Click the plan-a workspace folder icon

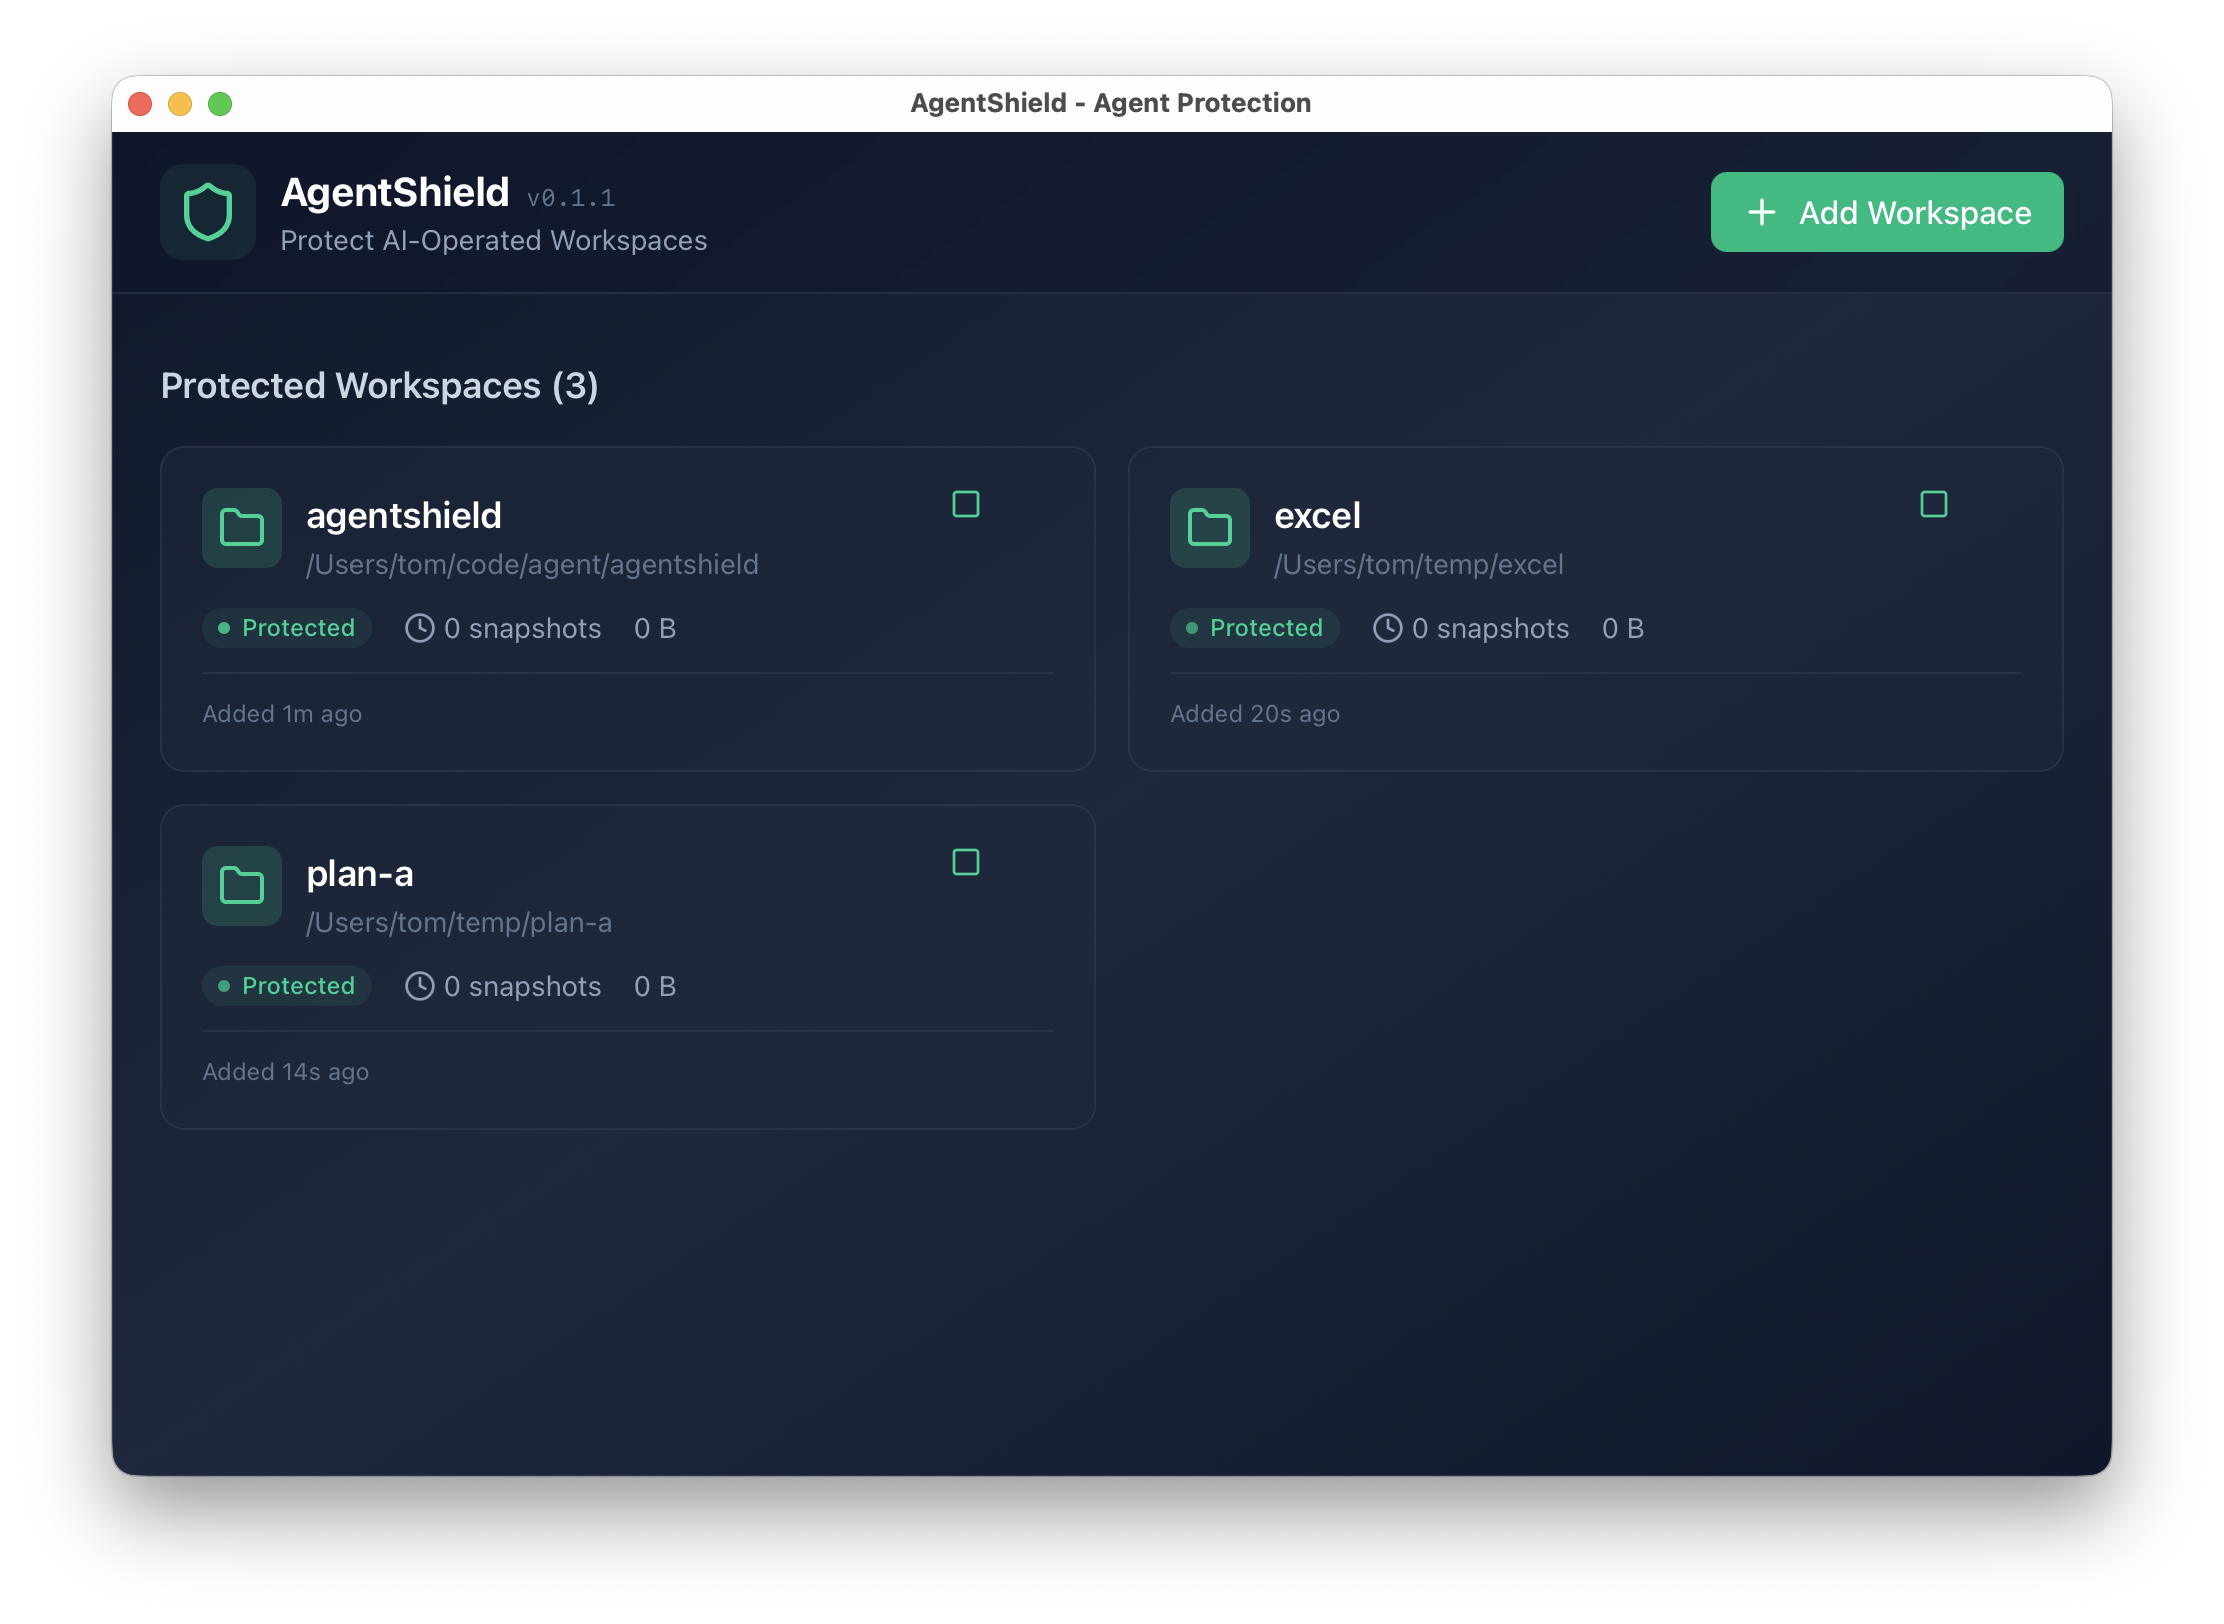[241, 886]
